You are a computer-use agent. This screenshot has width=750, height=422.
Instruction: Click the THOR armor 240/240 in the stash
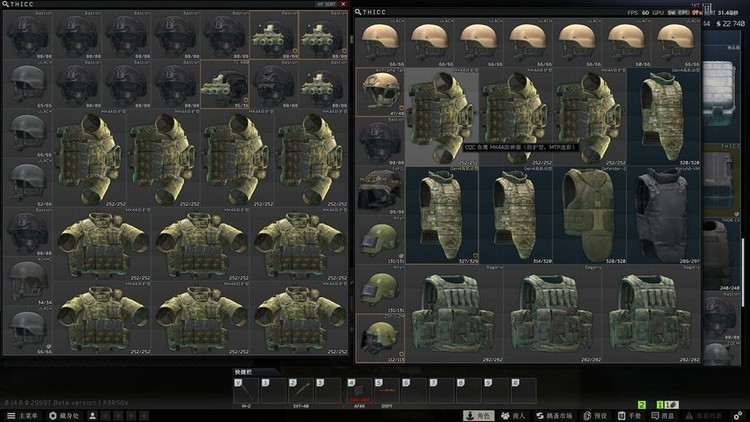(722, 255)
